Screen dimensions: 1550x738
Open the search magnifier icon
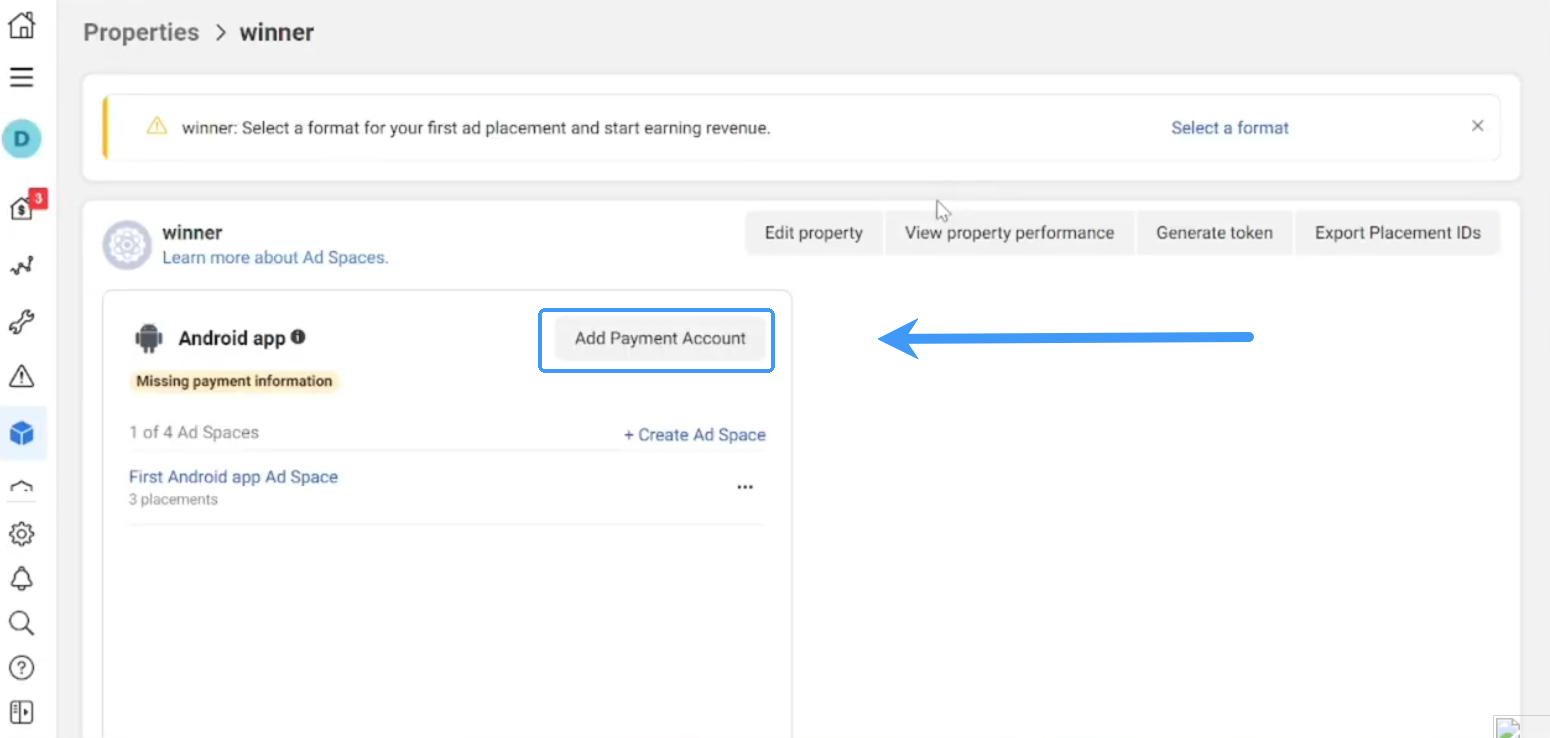click(22, 624)
